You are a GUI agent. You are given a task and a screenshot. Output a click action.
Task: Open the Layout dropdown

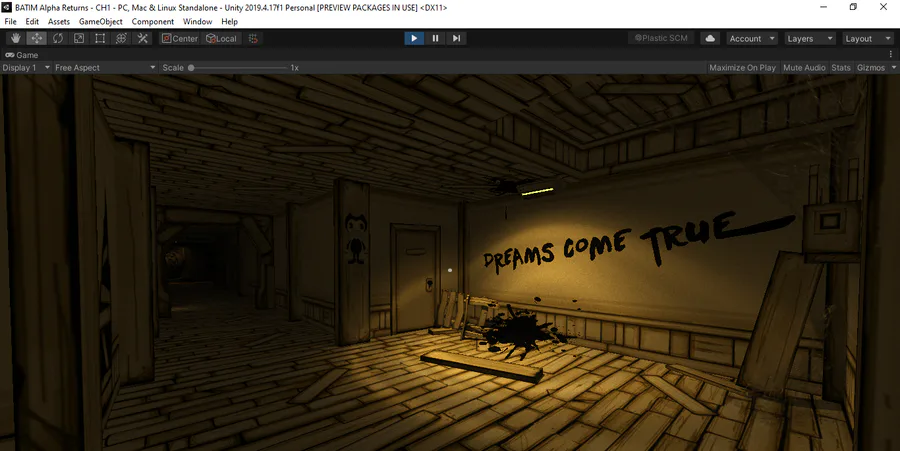point(868,38)
